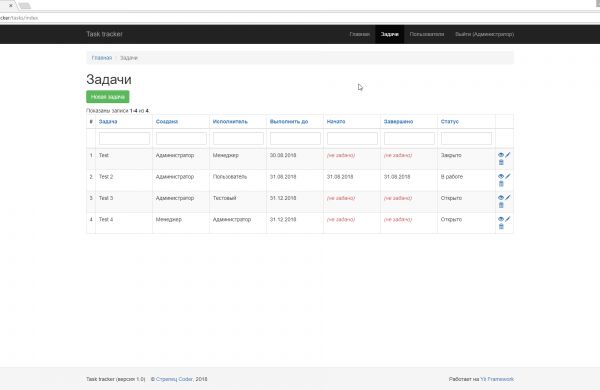Open the Пользователи navbar item
Screen dimensions: 600x390
[427, 34]
